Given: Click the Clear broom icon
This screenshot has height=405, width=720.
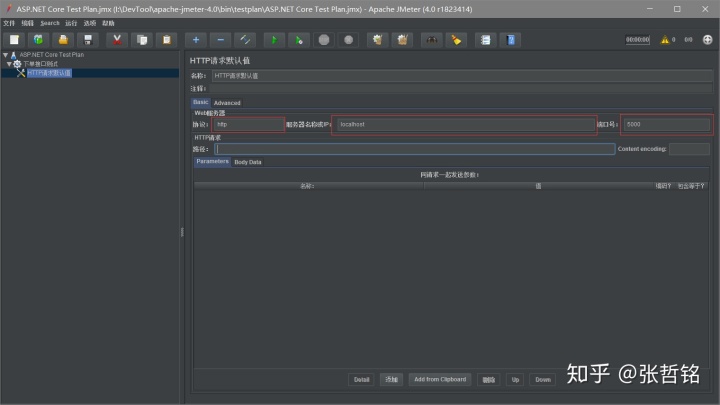Looking at the screenshot, I should [378, 40].
